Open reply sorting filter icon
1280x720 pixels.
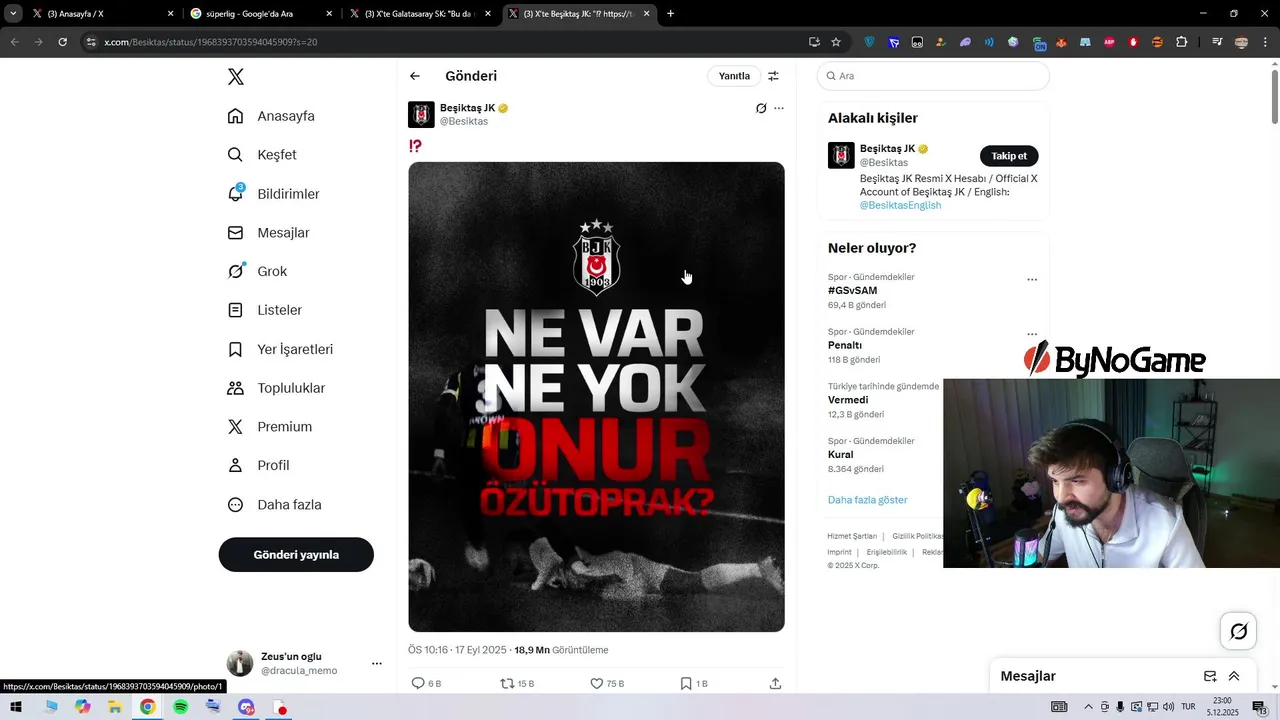[x=773, y=76]
